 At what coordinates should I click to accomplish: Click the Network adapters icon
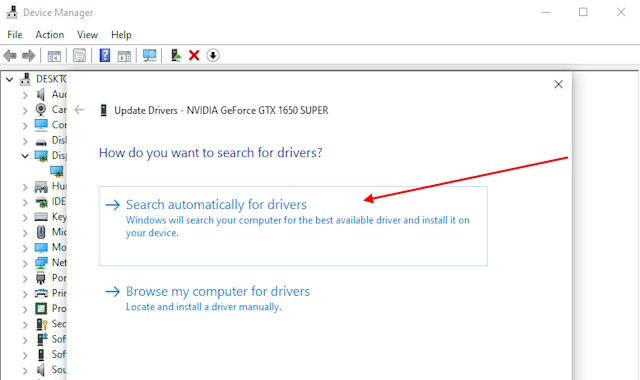(41, 263)
